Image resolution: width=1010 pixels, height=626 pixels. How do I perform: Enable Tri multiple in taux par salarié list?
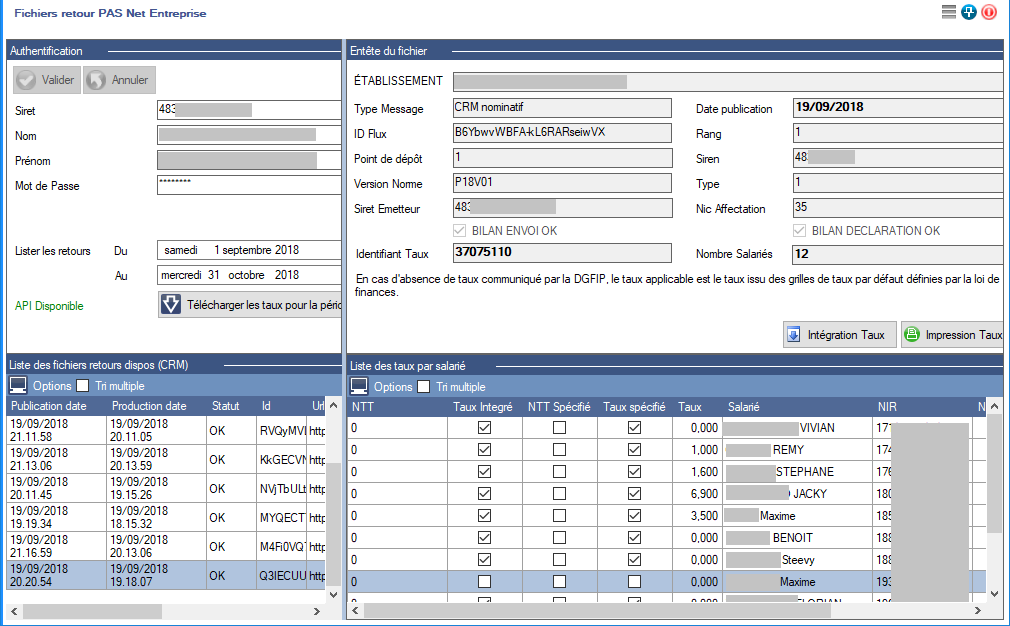(x=425, y=387)
